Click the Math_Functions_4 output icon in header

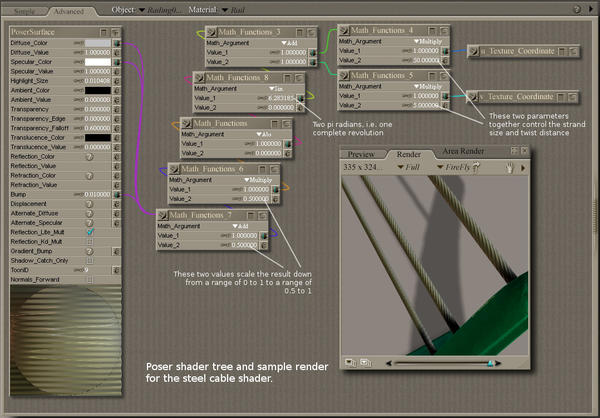(x=344, y=30)
